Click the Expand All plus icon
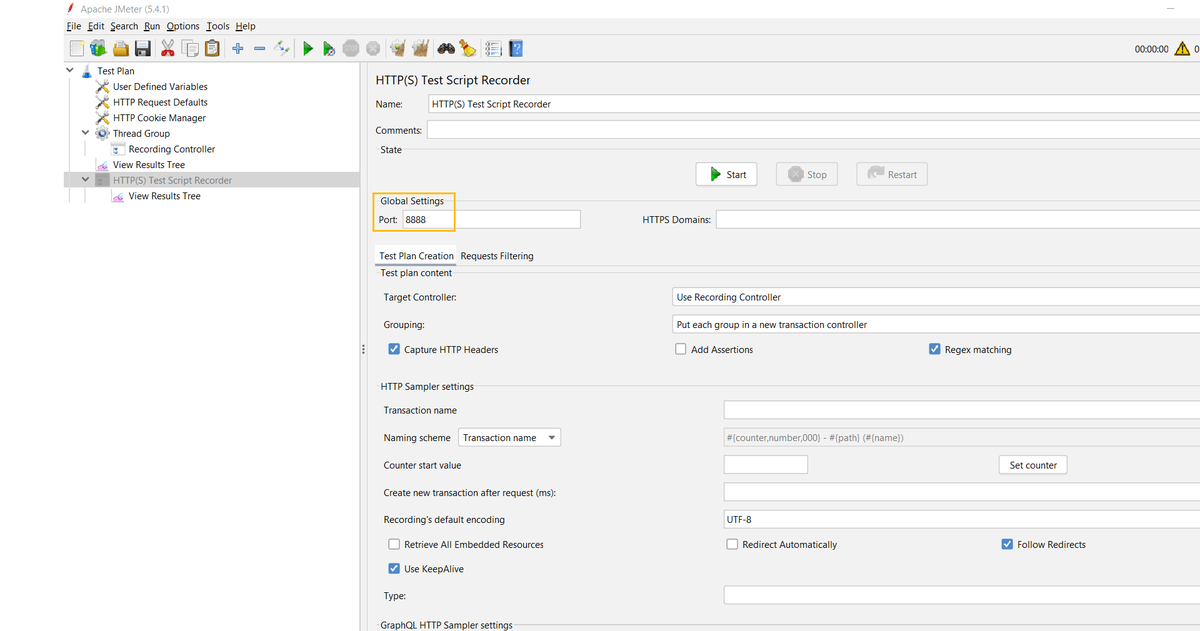This screenshot has height=631, width=1200. click(237, 48)
